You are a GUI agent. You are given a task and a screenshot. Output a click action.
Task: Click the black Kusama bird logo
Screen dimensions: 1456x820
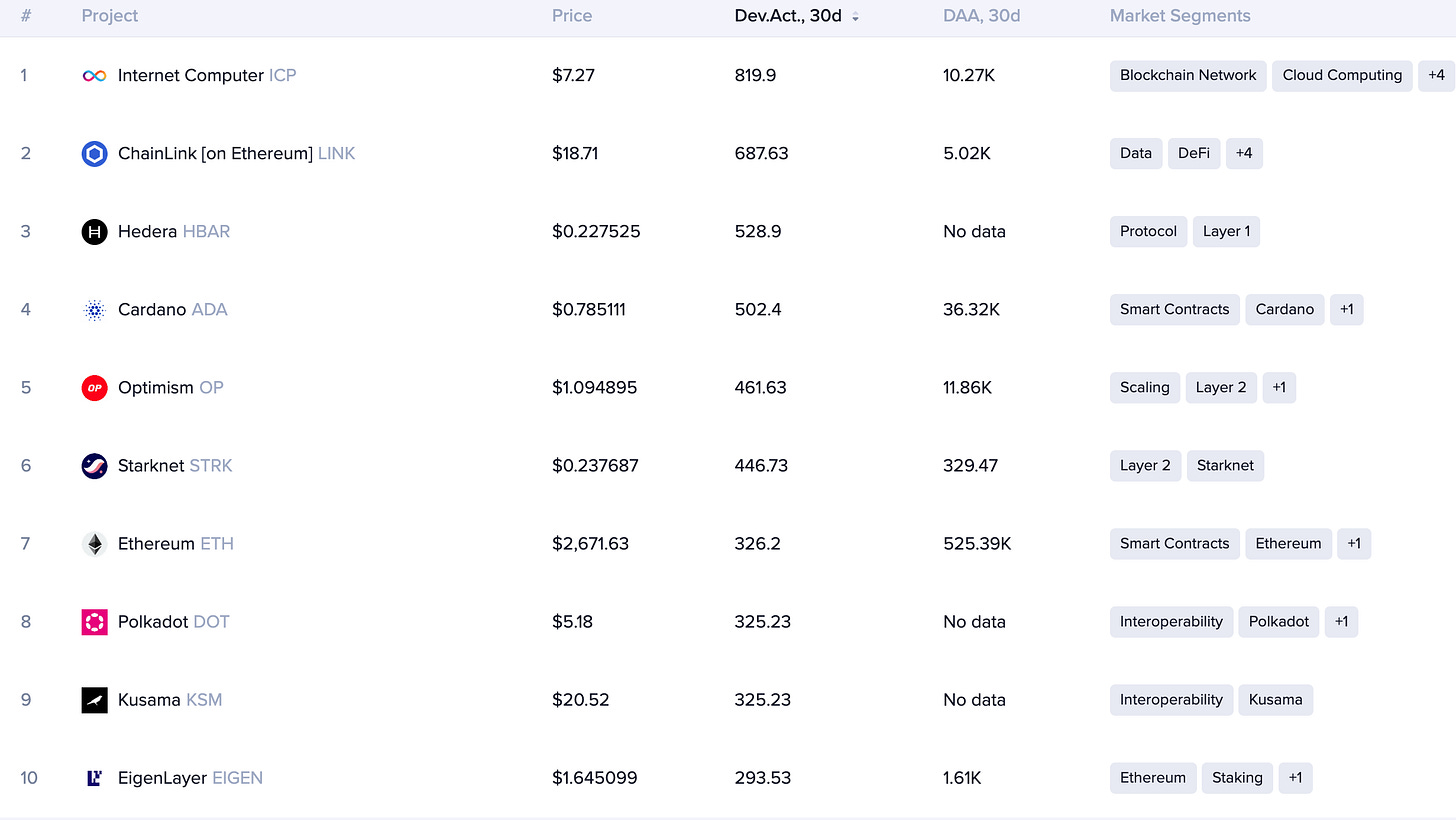point(94,700)
